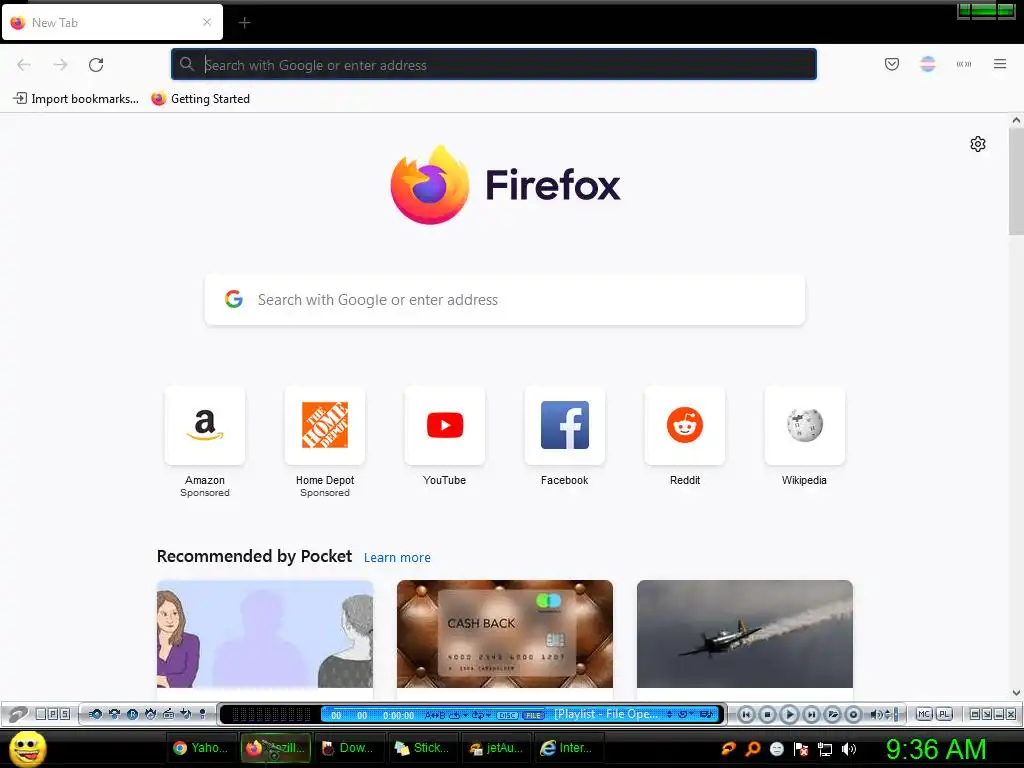Image resolution: width=1024 pixels, height=768 pixels.
Task: Follow the Learn more Pocket link
Action: (397, 558)
